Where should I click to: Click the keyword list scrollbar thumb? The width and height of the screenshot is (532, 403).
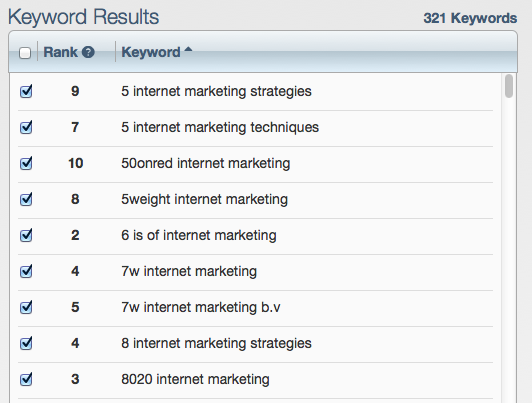point(509,86)
